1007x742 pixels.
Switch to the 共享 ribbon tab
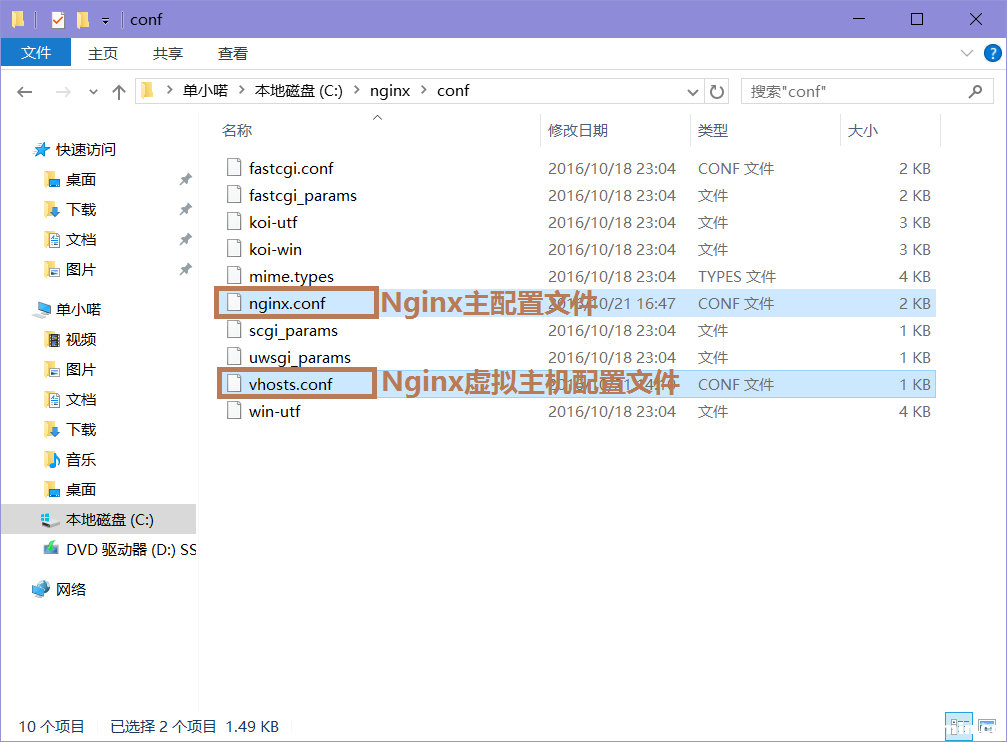[168, 53]
